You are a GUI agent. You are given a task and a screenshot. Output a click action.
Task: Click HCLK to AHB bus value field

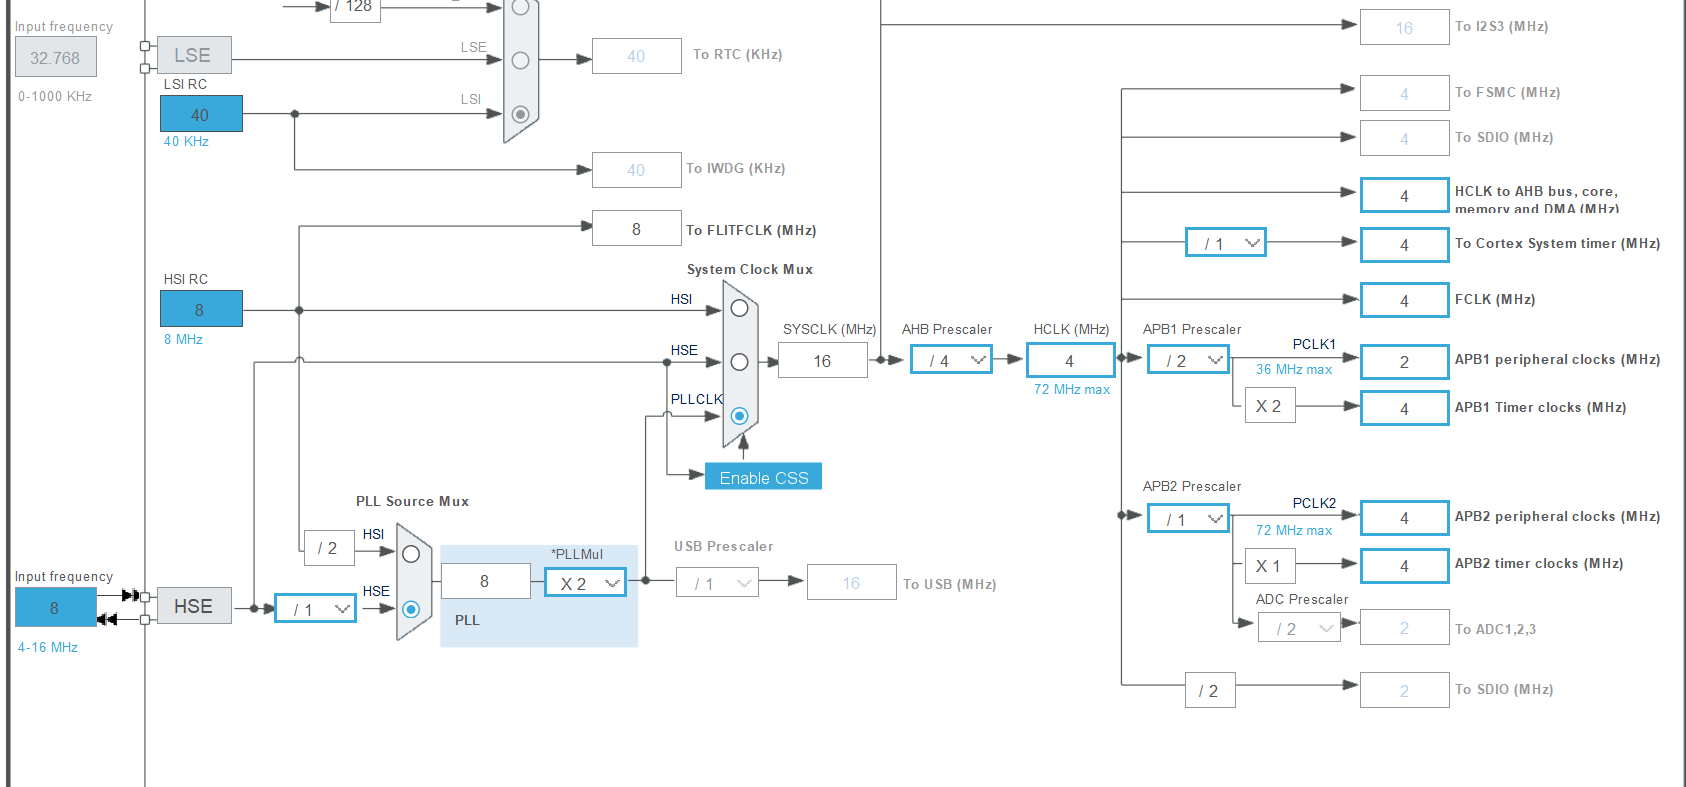[1404, 195]
